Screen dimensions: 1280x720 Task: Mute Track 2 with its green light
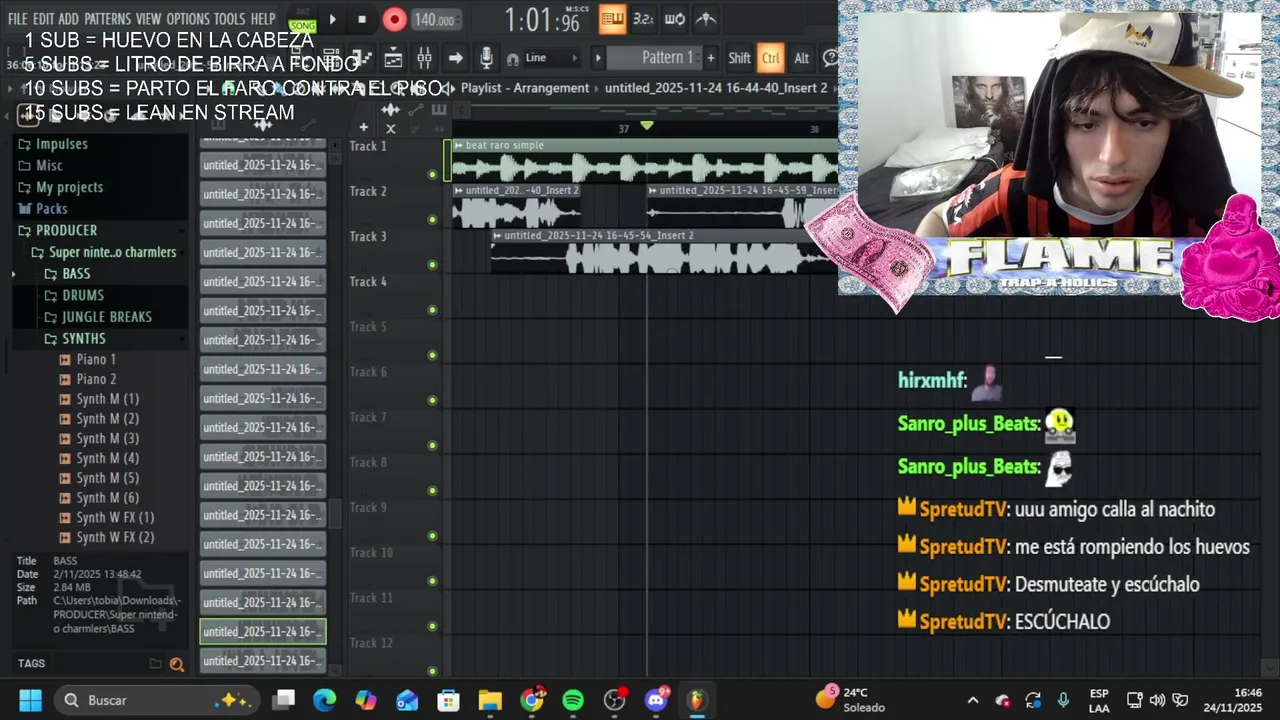click(432, 219)
